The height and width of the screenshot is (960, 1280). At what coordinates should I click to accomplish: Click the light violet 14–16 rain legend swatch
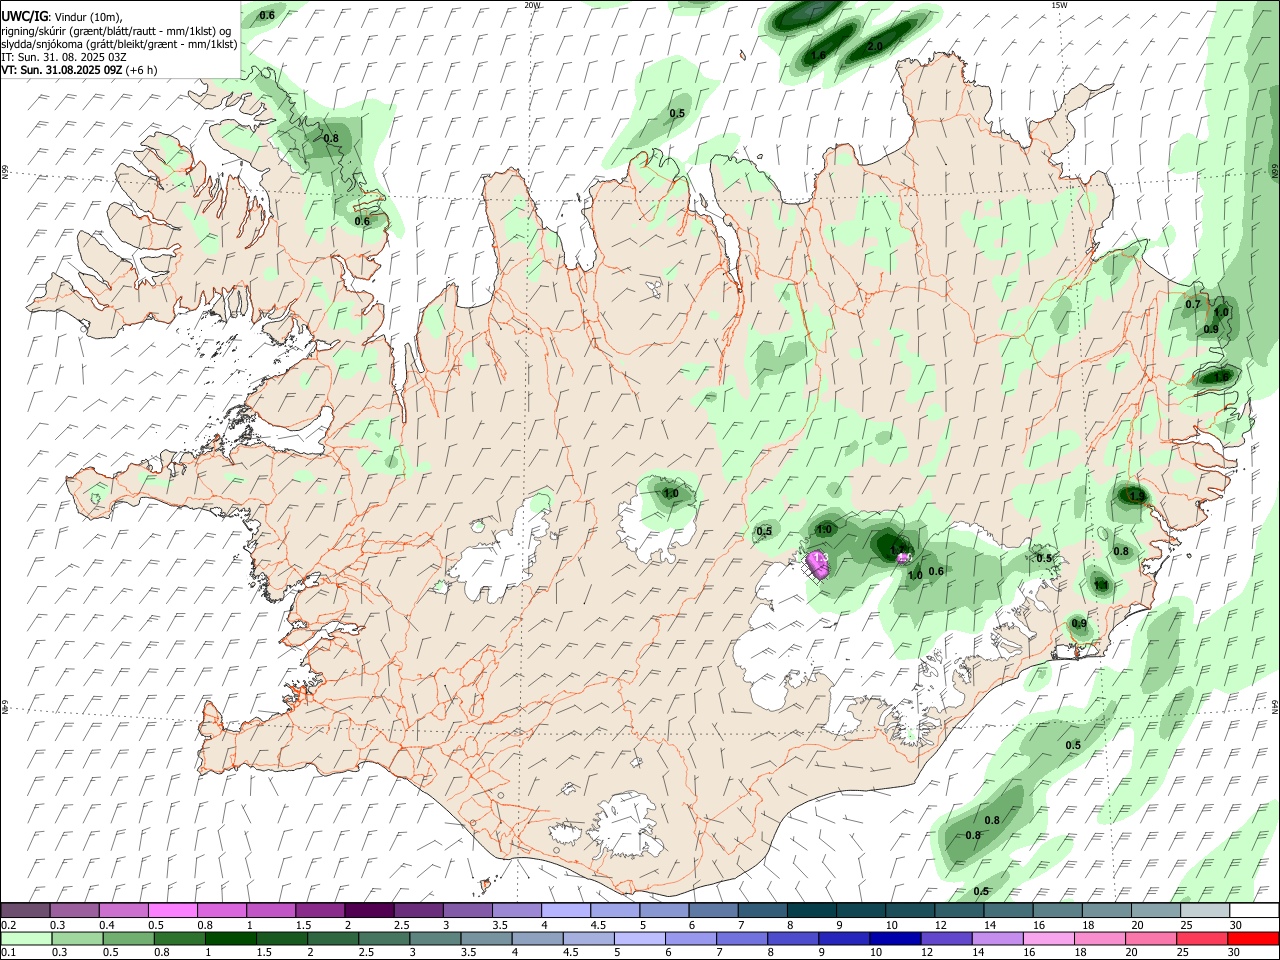click(x=997, y=938)
